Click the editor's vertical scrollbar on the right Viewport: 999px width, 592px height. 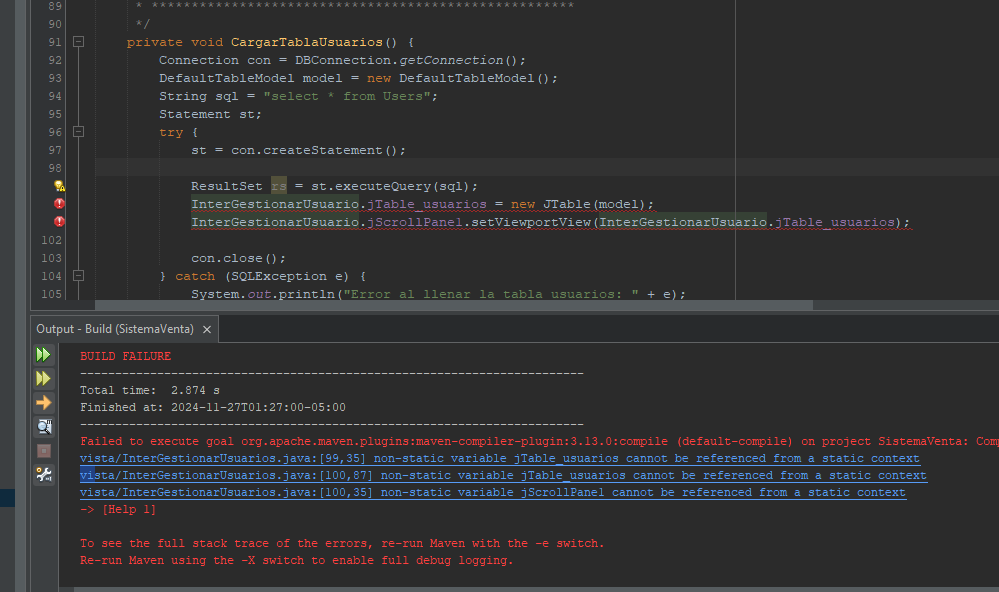pyautogui.click(x=994, y=150)
